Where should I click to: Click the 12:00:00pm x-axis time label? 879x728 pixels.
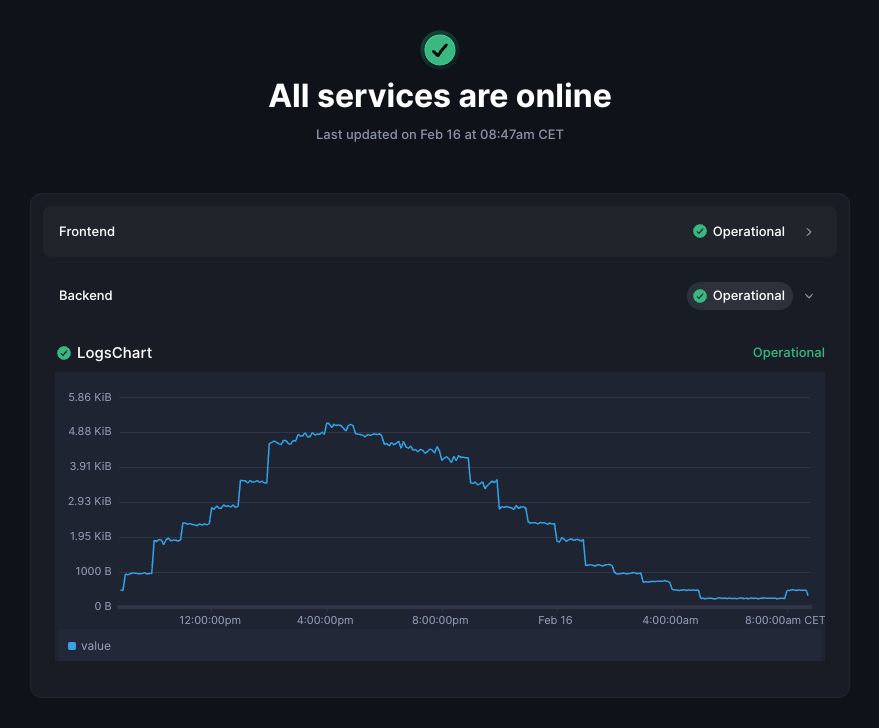pyautogui.click(x=210, y=621)
